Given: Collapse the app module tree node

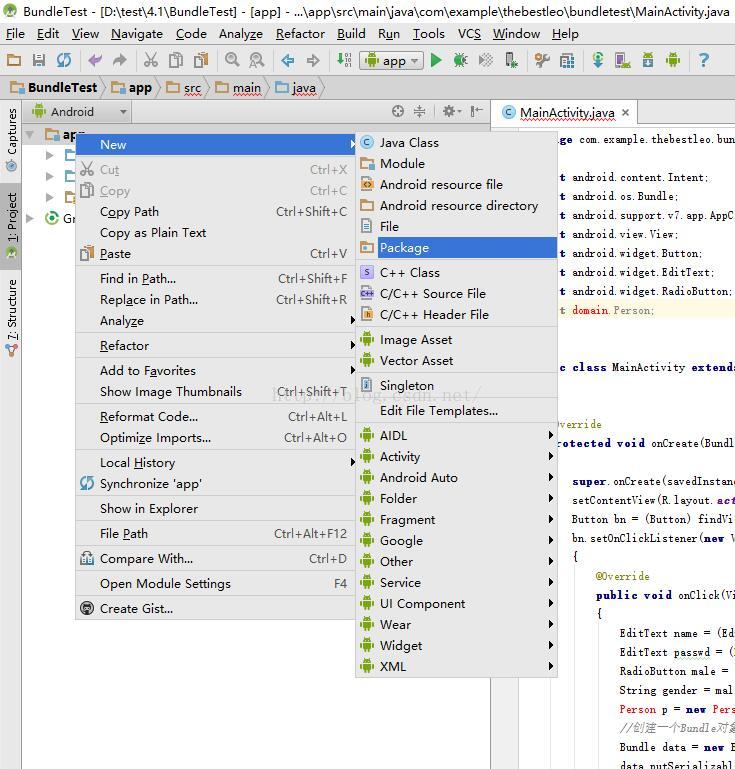Looking at the screenshot, I should pyautogui.click(x=30, y=134).
